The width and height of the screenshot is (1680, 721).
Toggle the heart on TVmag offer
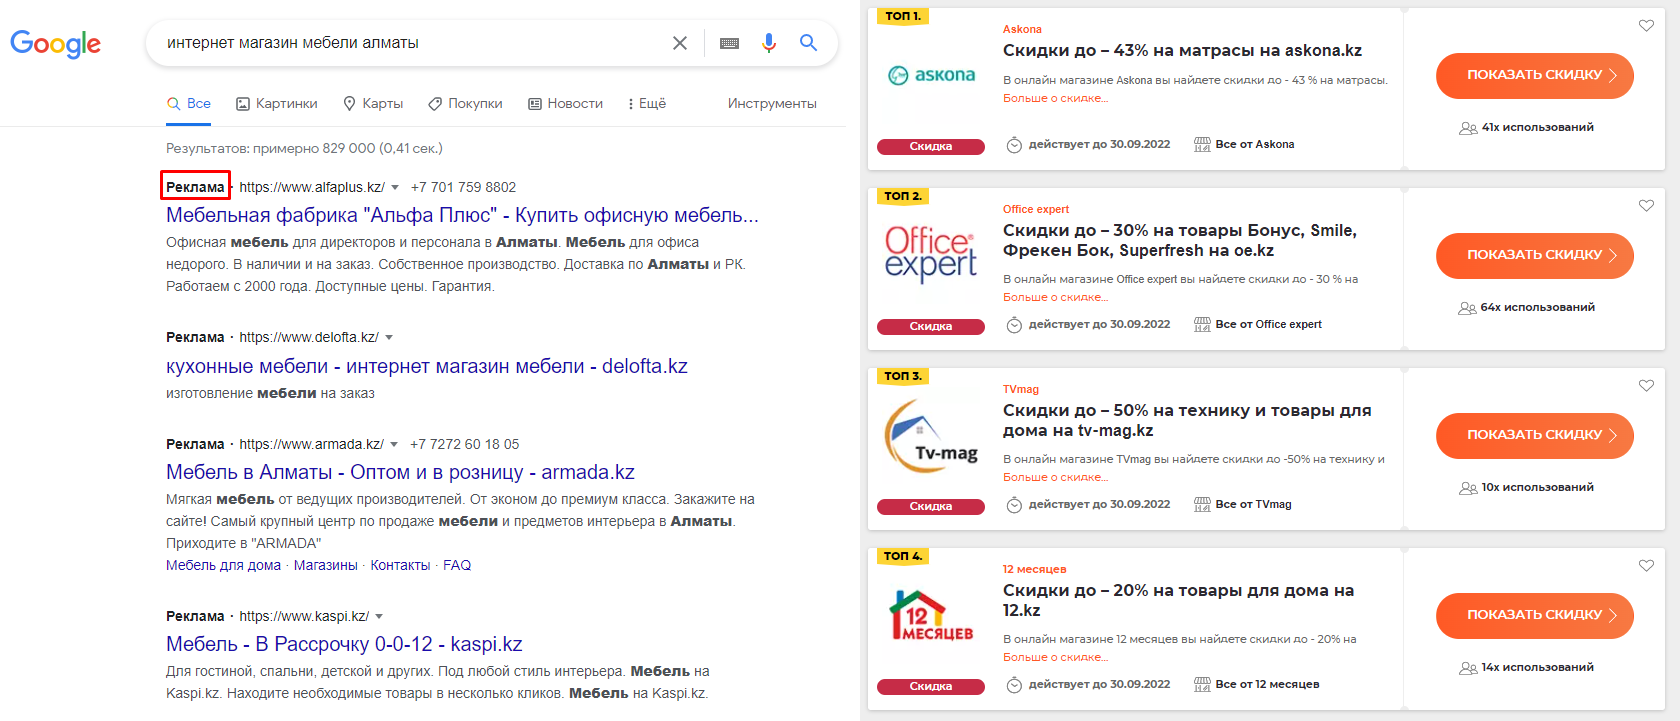pyautogui.click(x=1646, y=386)
